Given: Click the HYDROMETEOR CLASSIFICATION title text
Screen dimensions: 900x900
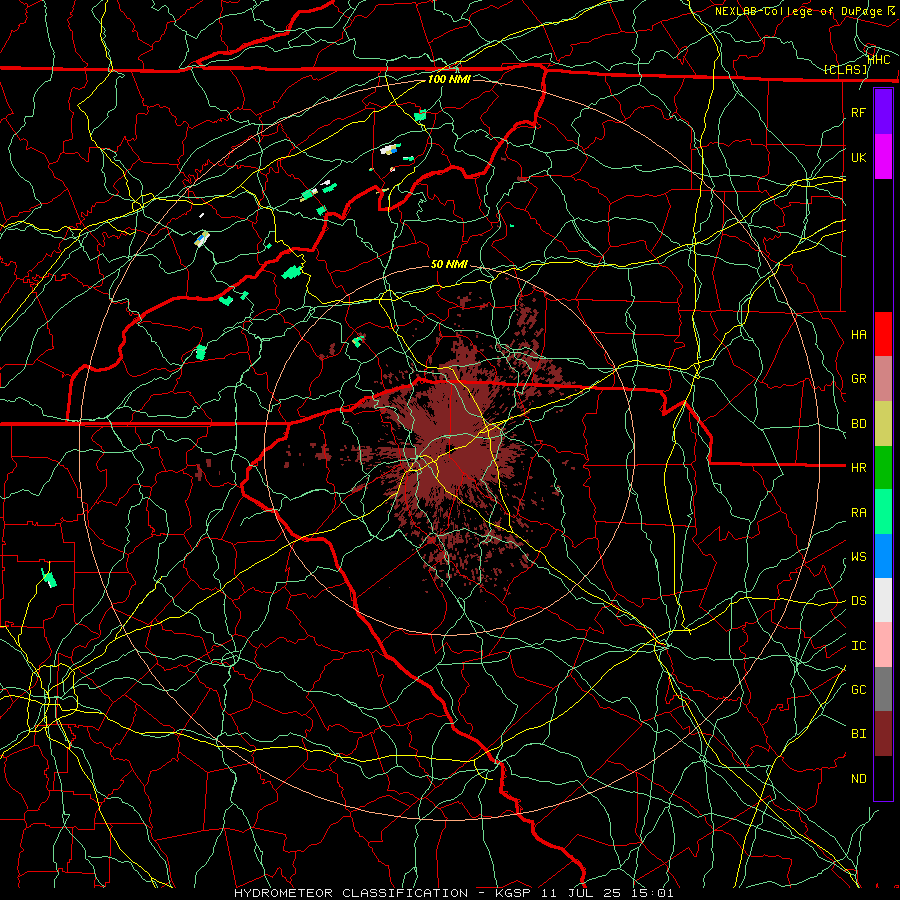Looking at the screenshot, I should pyautogui.click(x=351, y=893).
